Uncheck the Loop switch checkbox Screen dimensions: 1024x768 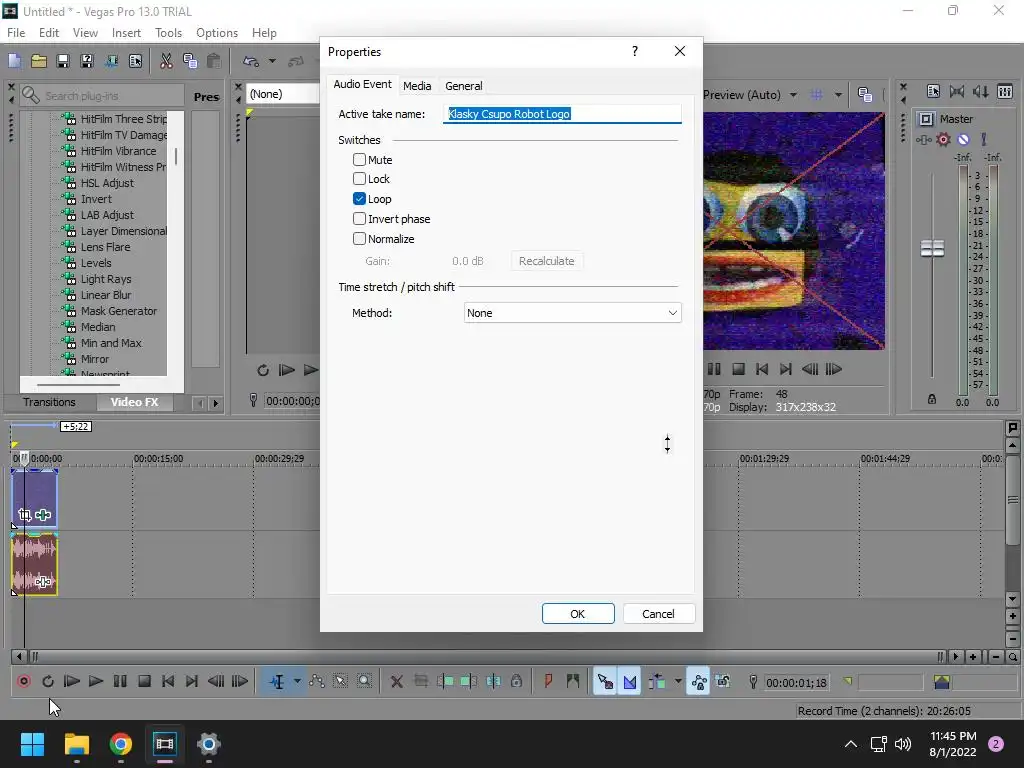(359, 199)
